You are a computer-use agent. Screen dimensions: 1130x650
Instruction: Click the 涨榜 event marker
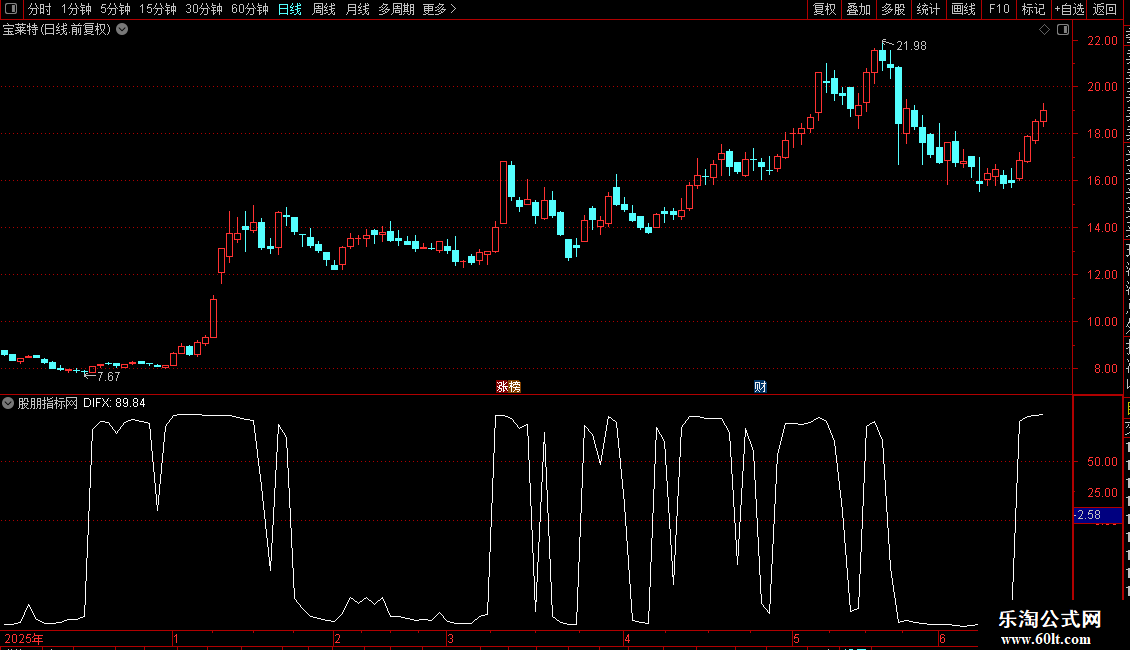point(508,387)
